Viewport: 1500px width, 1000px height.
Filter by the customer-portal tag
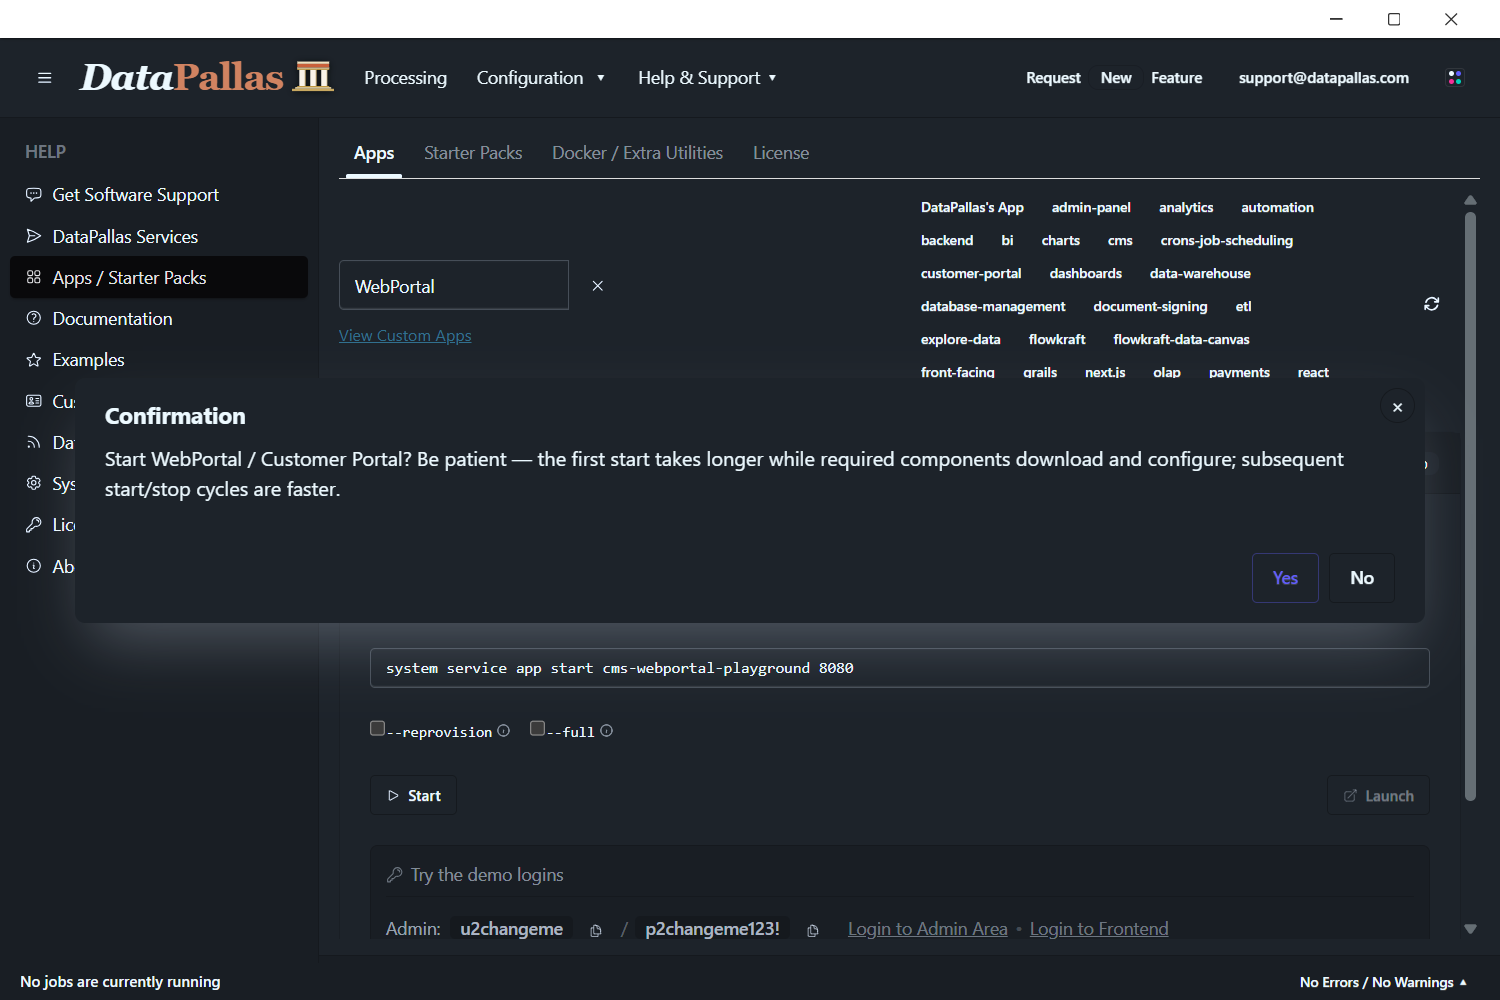pos(971,273)
